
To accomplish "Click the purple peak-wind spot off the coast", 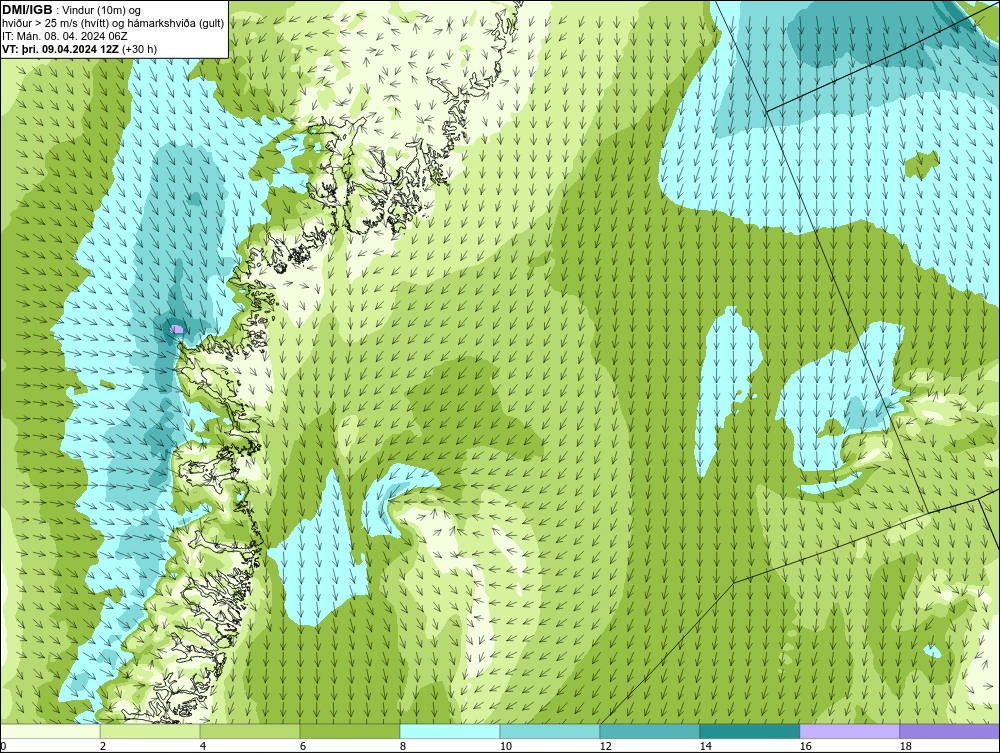I will click(x=177, y=329).
